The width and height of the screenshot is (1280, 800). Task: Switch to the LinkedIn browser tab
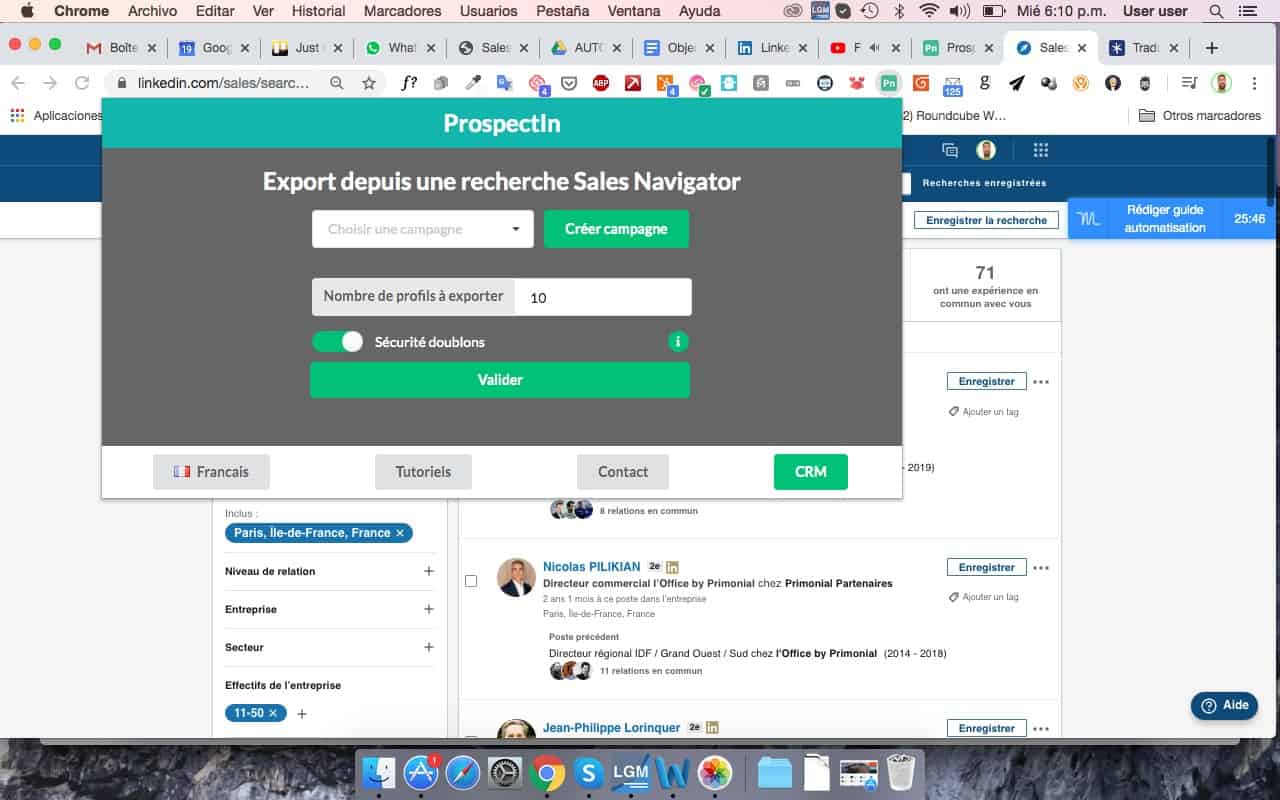770,47
